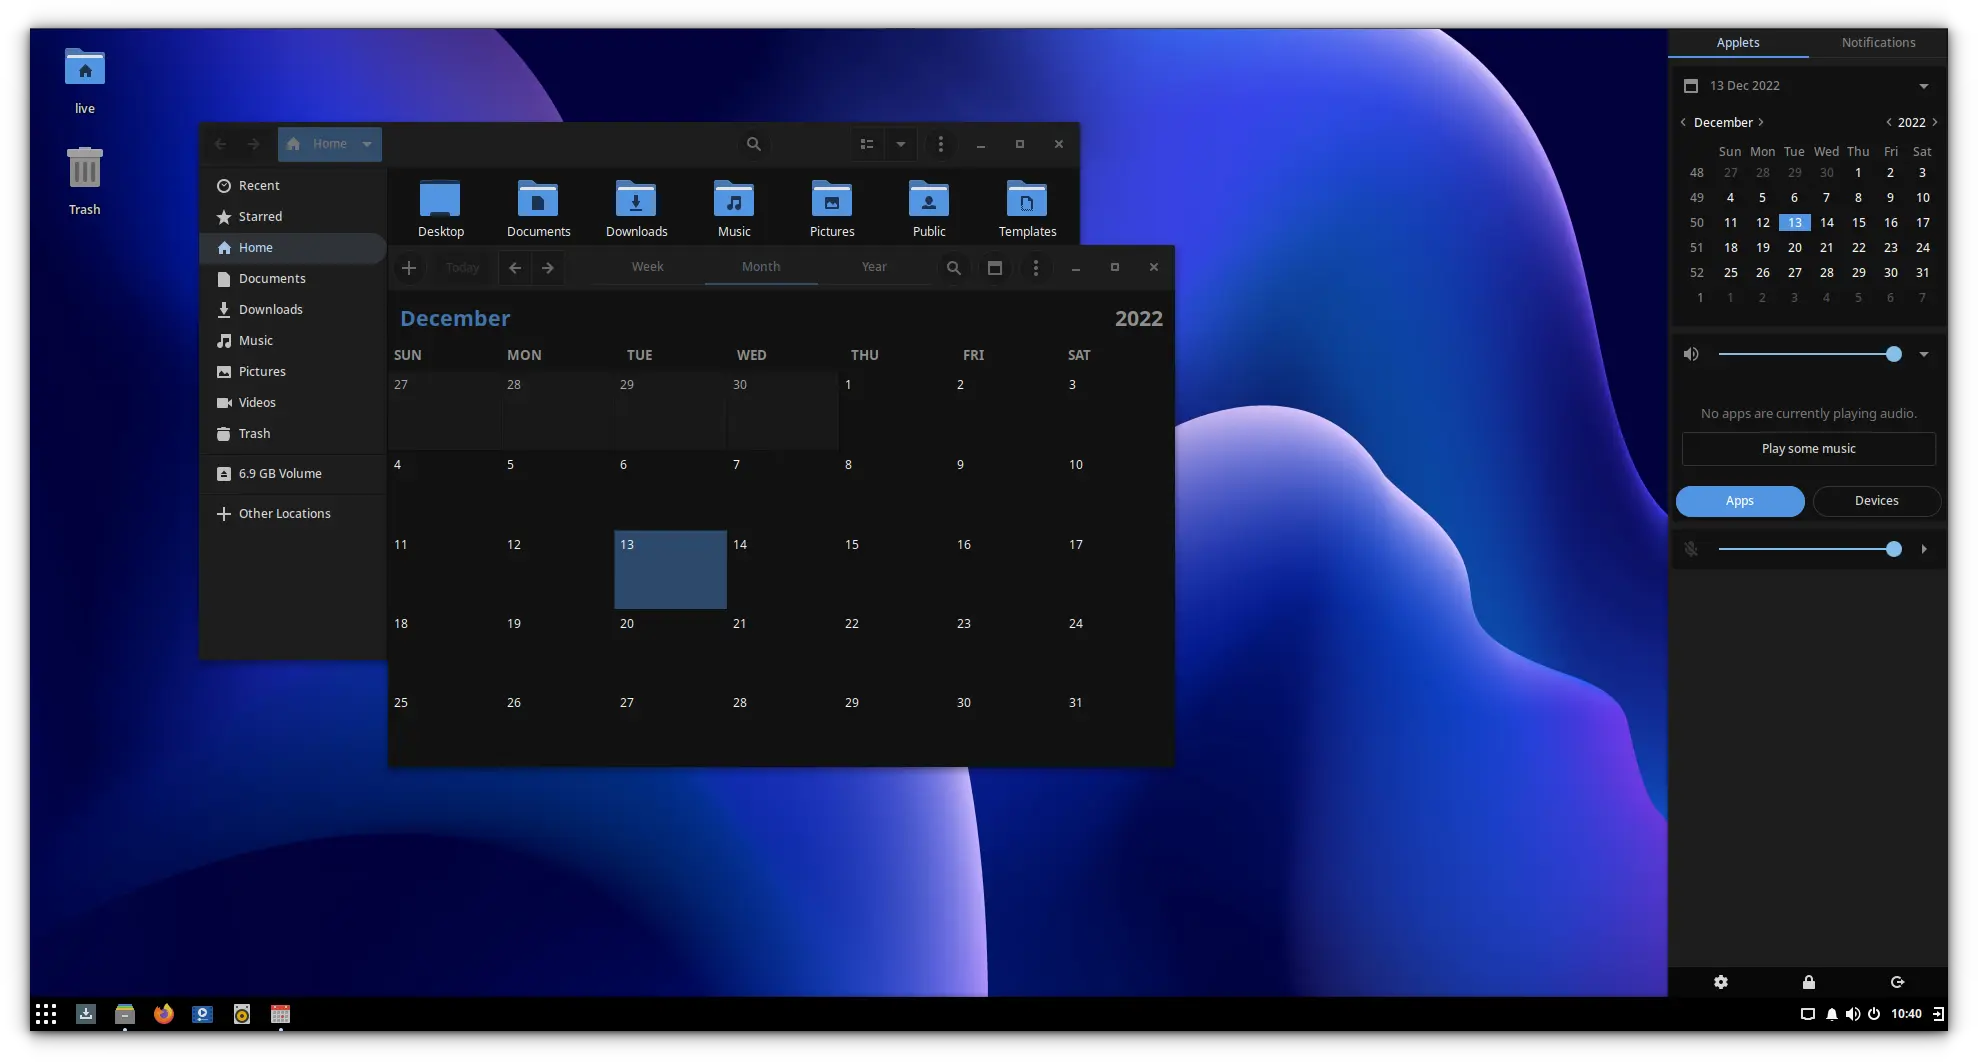
Task: Open Videos in file manager sidebar
Action: tap(293, 403)
